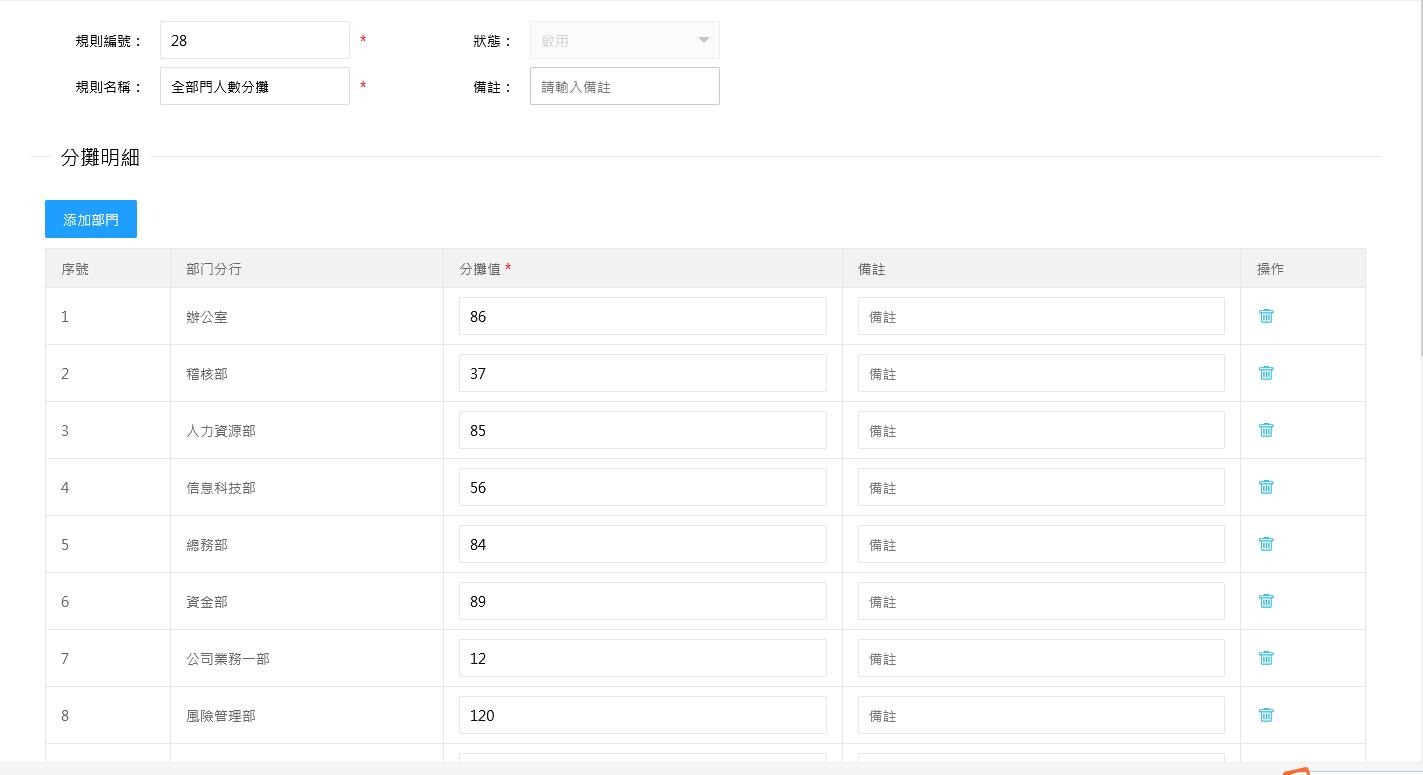Click the 規則編號 label
This screenshot has width=1423, height=775.
[109, 41]
